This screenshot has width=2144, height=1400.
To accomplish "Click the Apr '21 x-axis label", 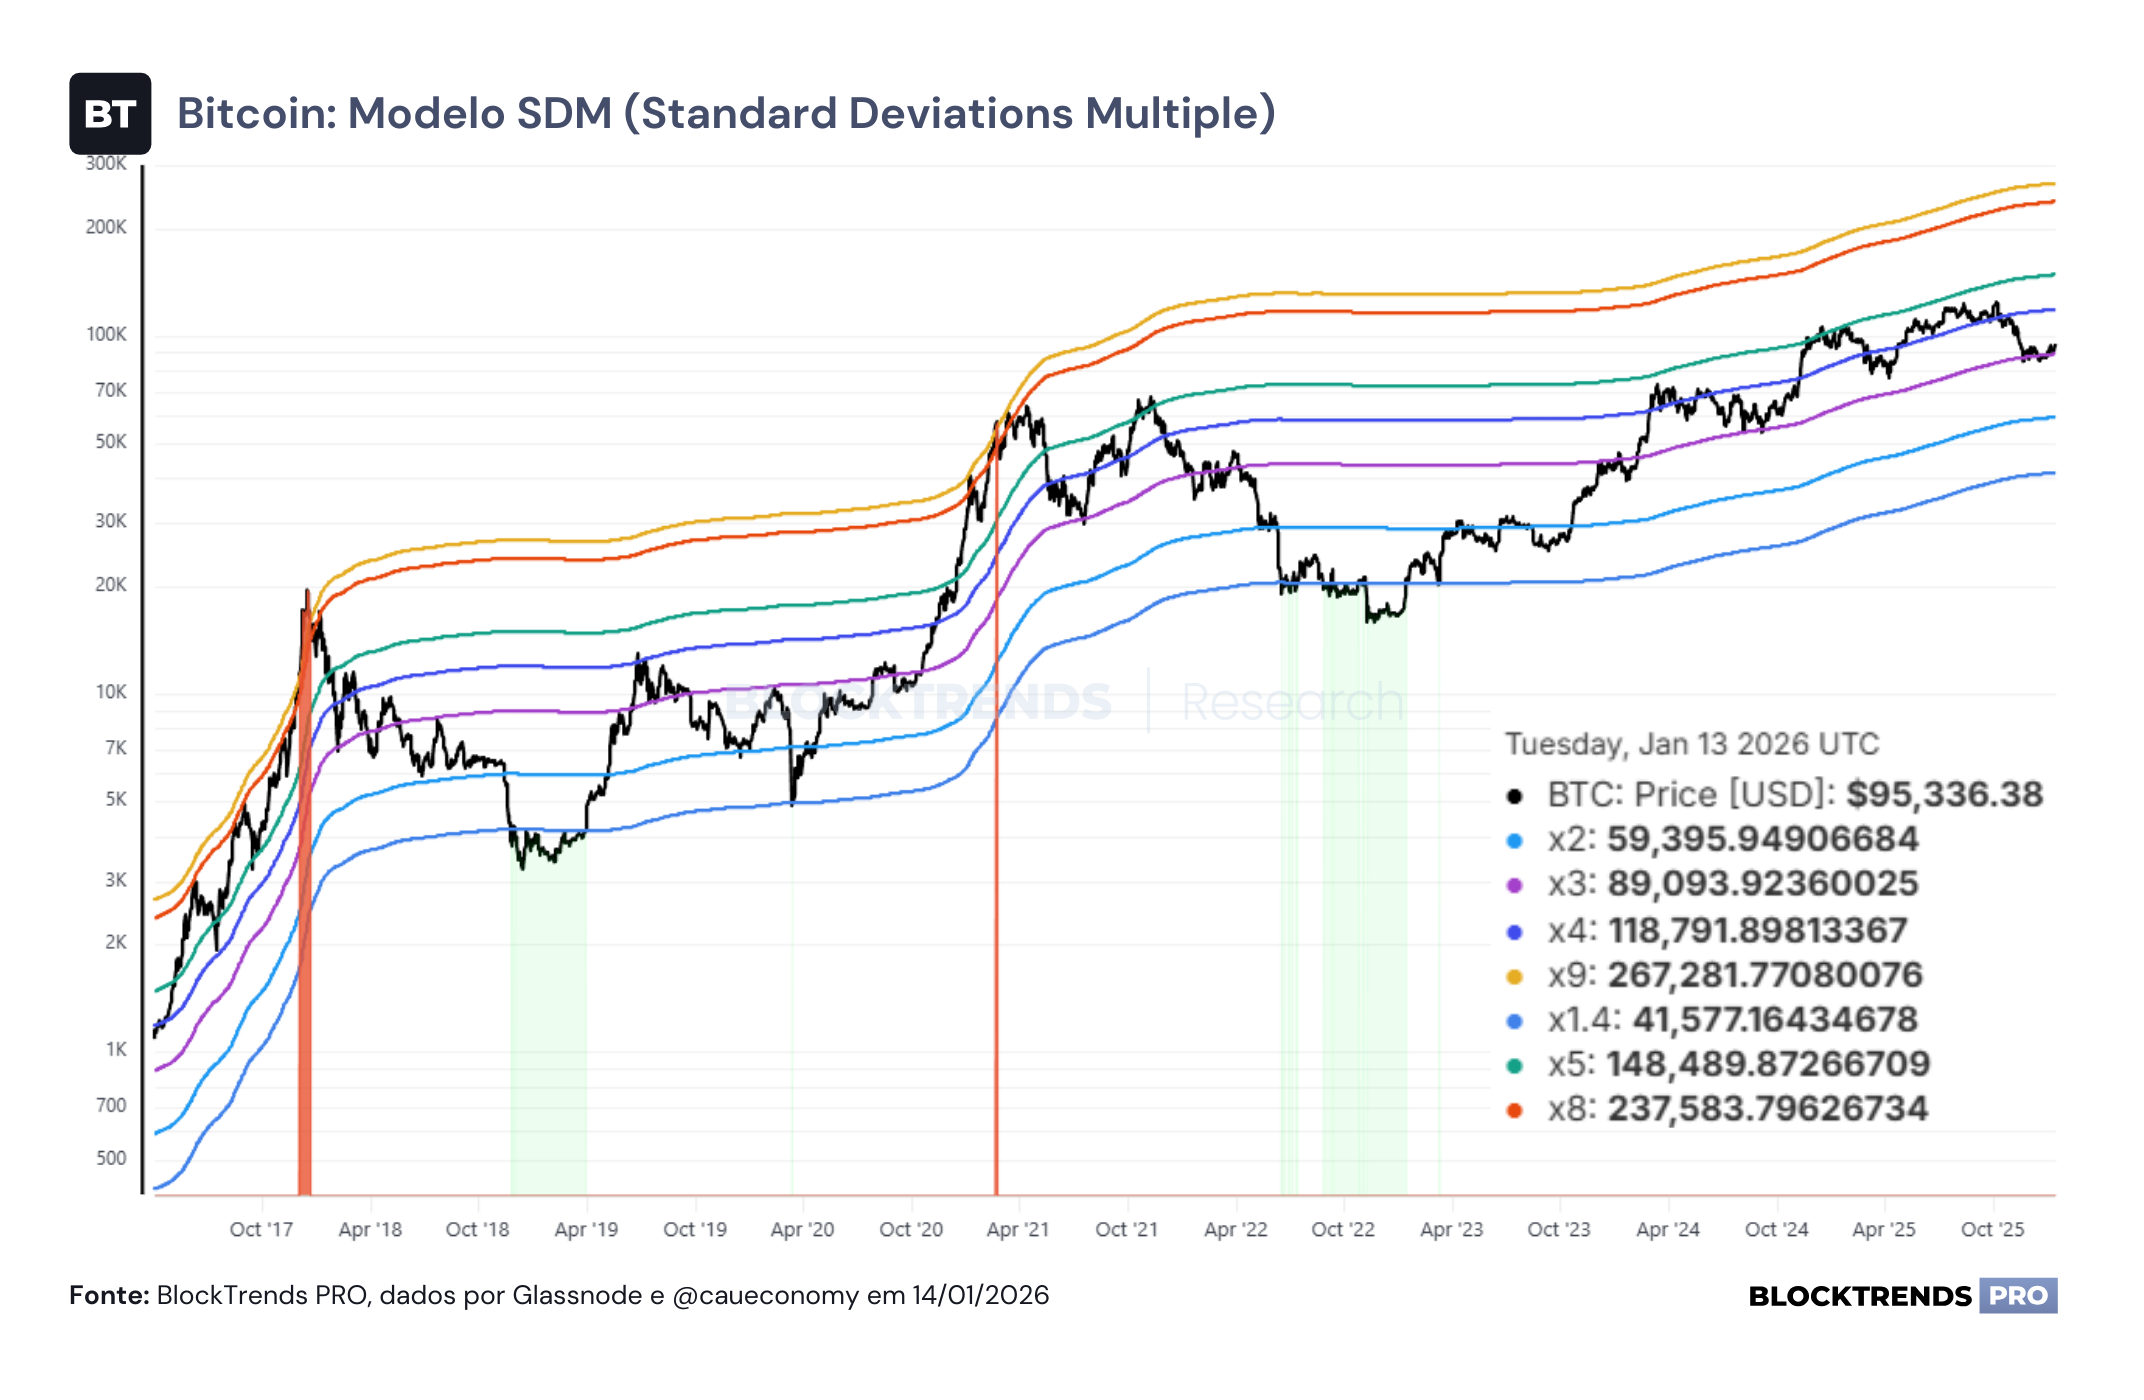I will 1018,1230.
